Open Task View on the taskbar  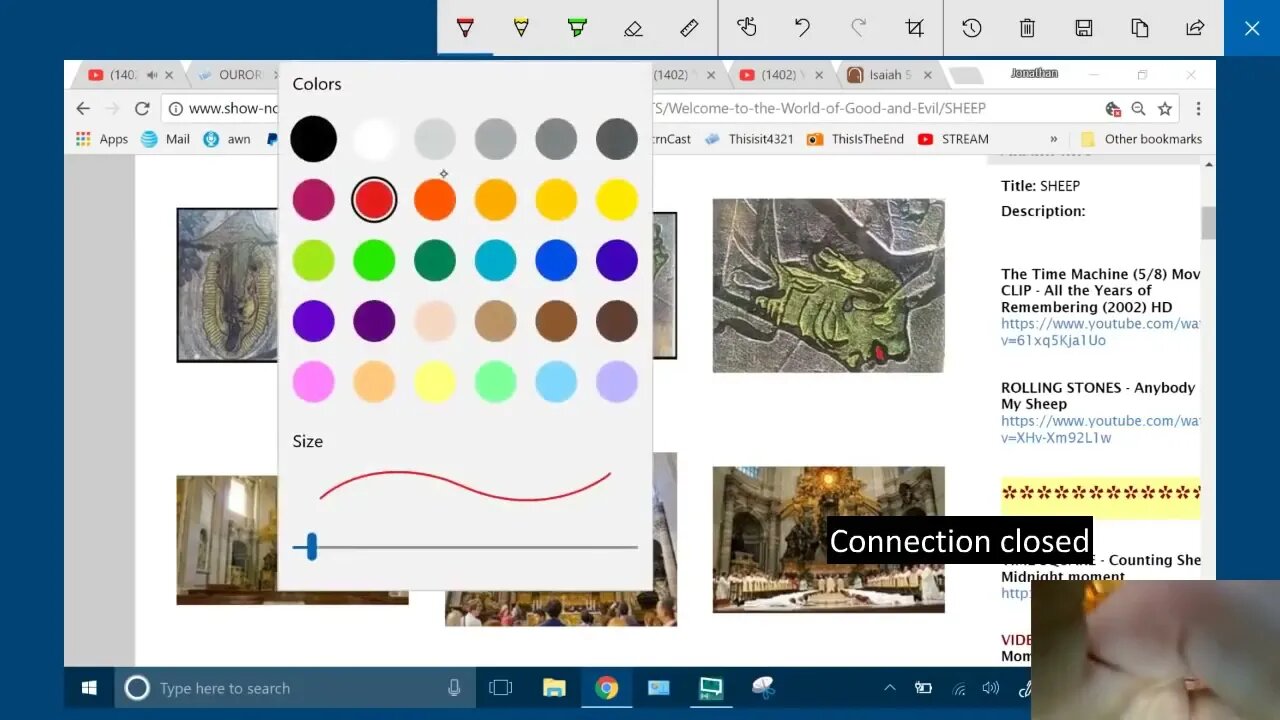(500, 688)
